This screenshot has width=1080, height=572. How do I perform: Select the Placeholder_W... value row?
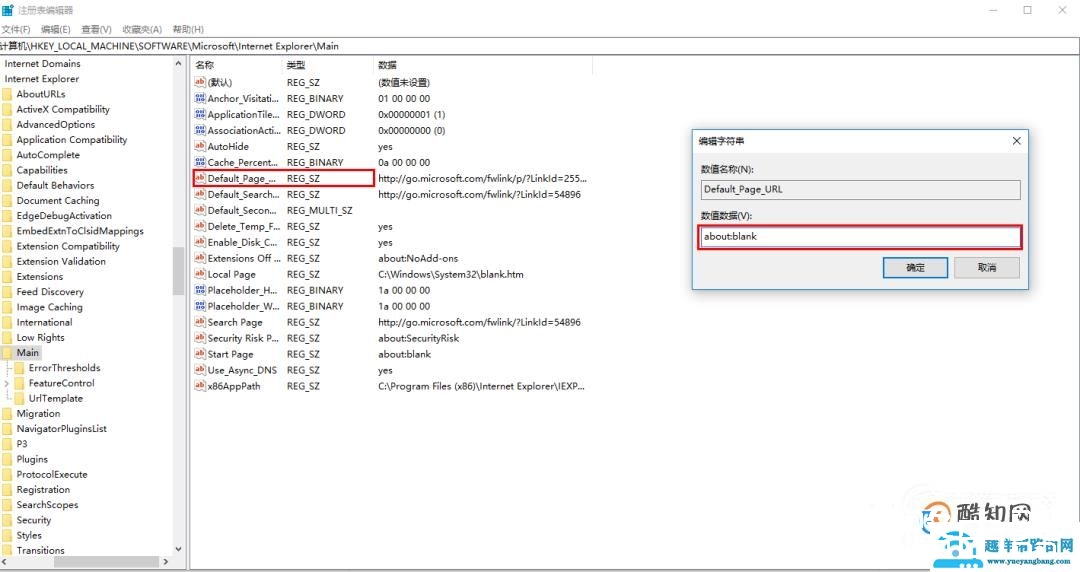(x=391, y=306)
